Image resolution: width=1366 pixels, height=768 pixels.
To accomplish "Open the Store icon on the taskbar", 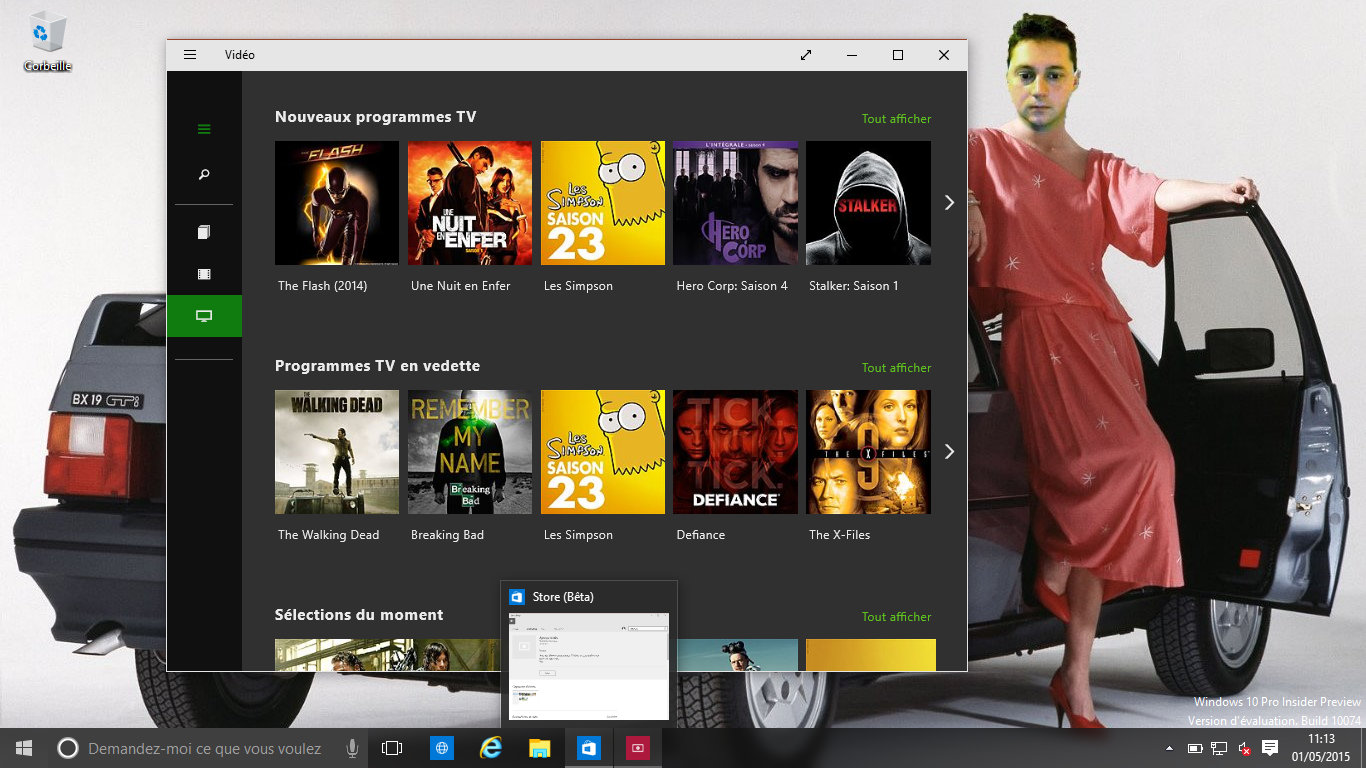I will [x=589, y=748].
